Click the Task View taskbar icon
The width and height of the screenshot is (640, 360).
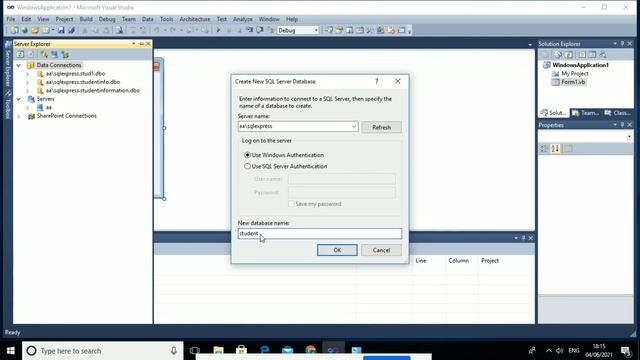pyautogui.click(x=195, y=350)
